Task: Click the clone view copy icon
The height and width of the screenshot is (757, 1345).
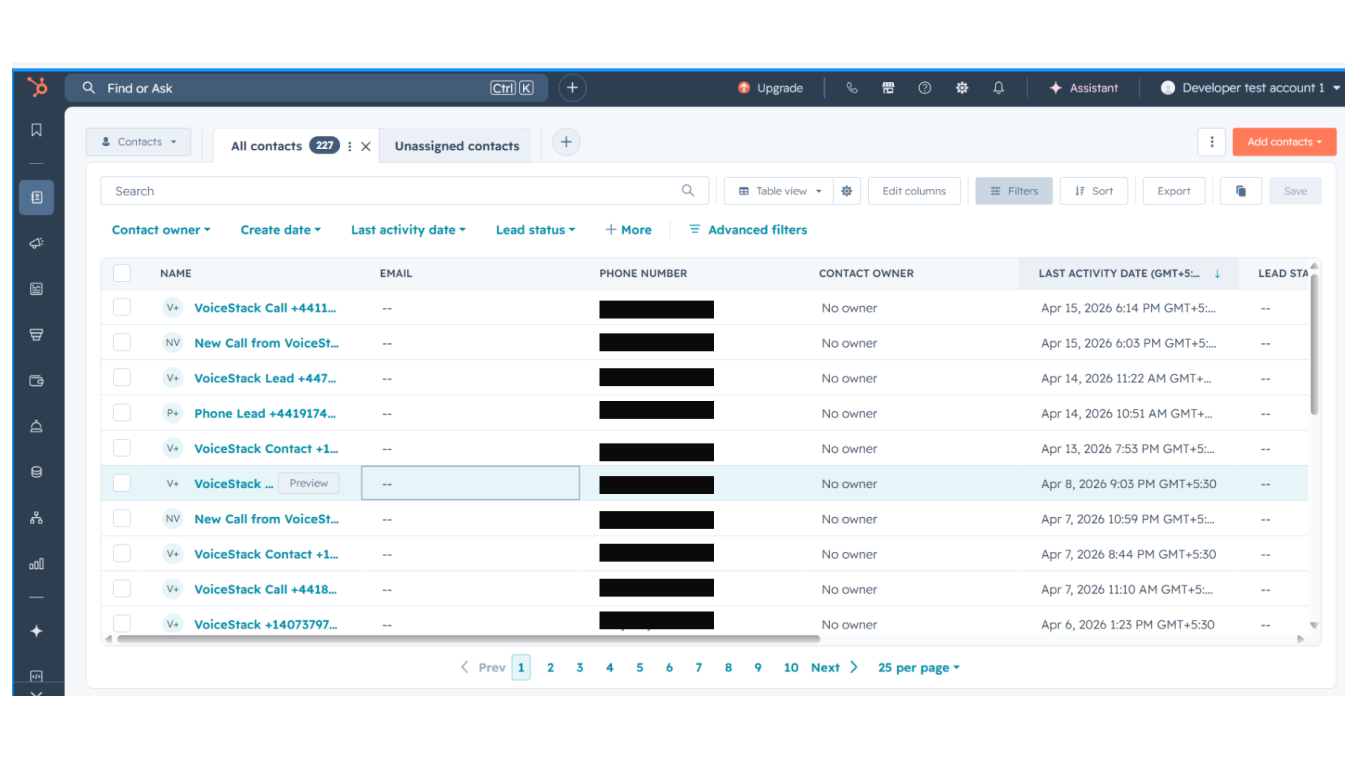Action: (1241, 191)
